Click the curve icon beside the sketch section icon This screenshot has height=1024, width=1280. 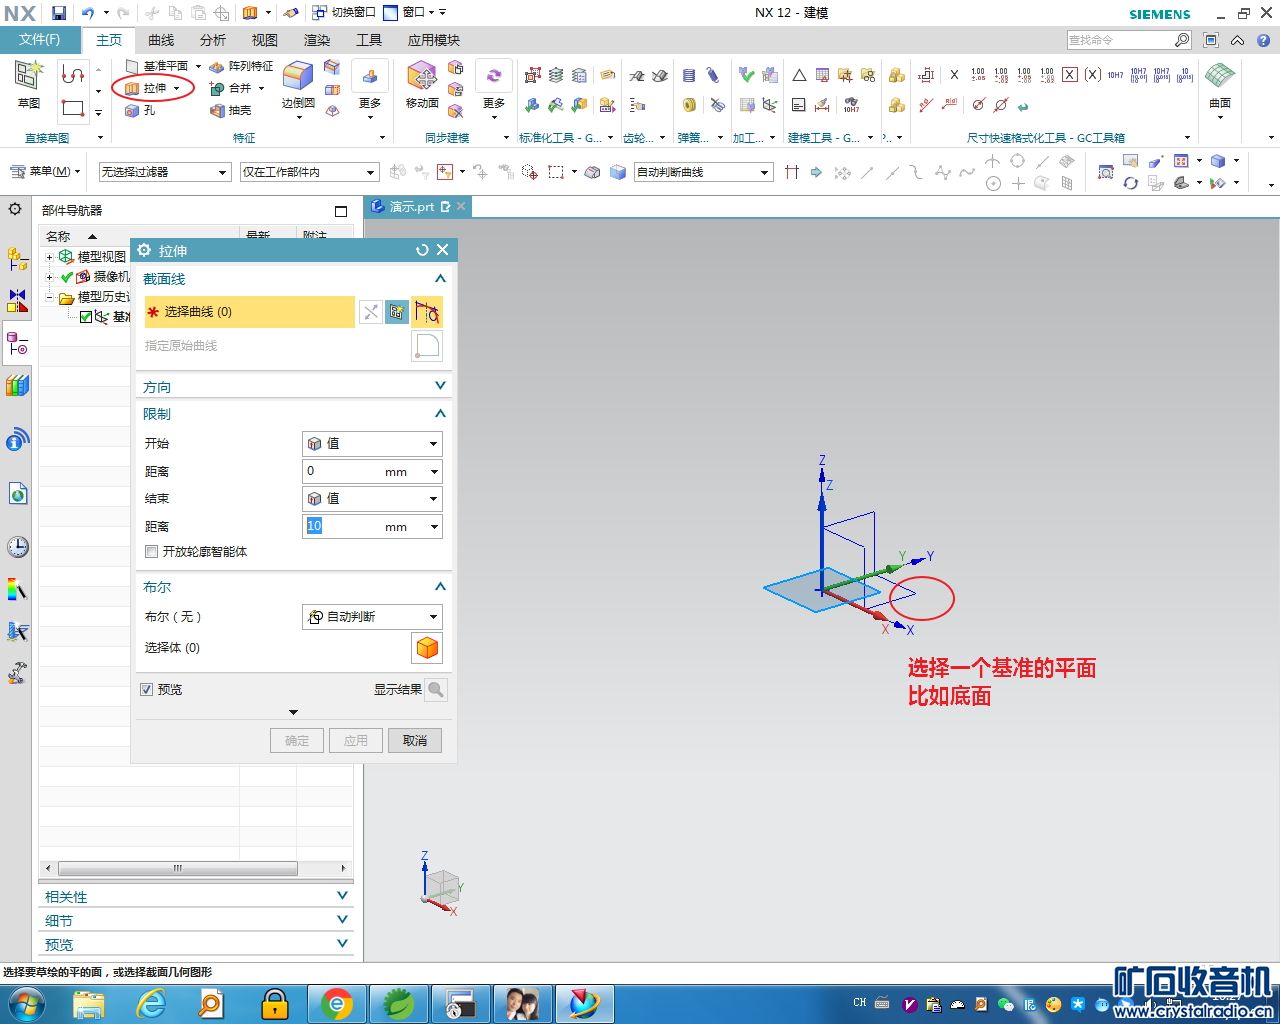427,312
